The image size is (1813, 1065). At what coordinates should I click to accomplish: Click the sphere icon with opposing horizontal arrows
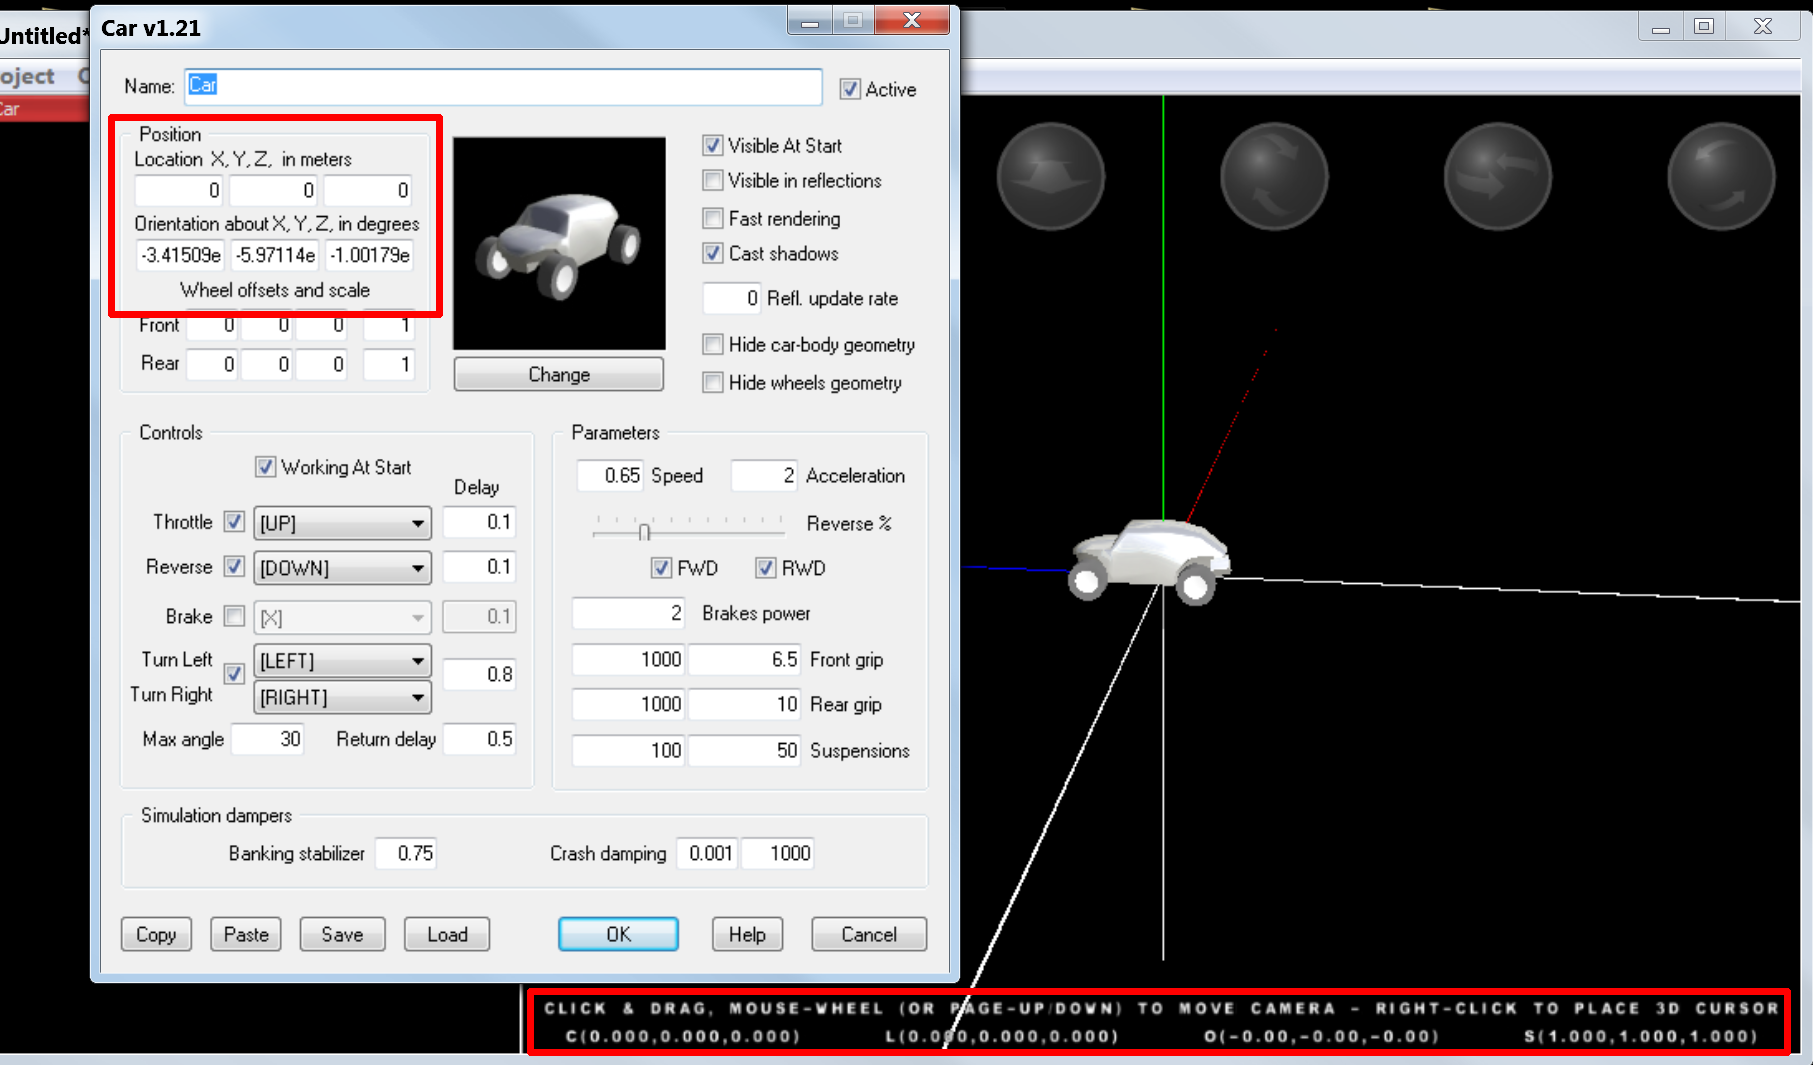coord(1497,177)
